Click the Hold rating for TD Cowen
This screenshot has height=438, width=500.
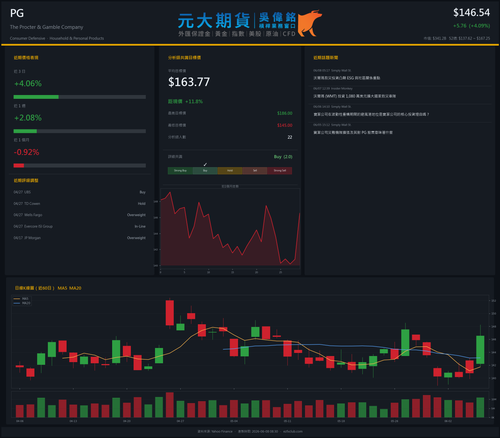point(142,204)
